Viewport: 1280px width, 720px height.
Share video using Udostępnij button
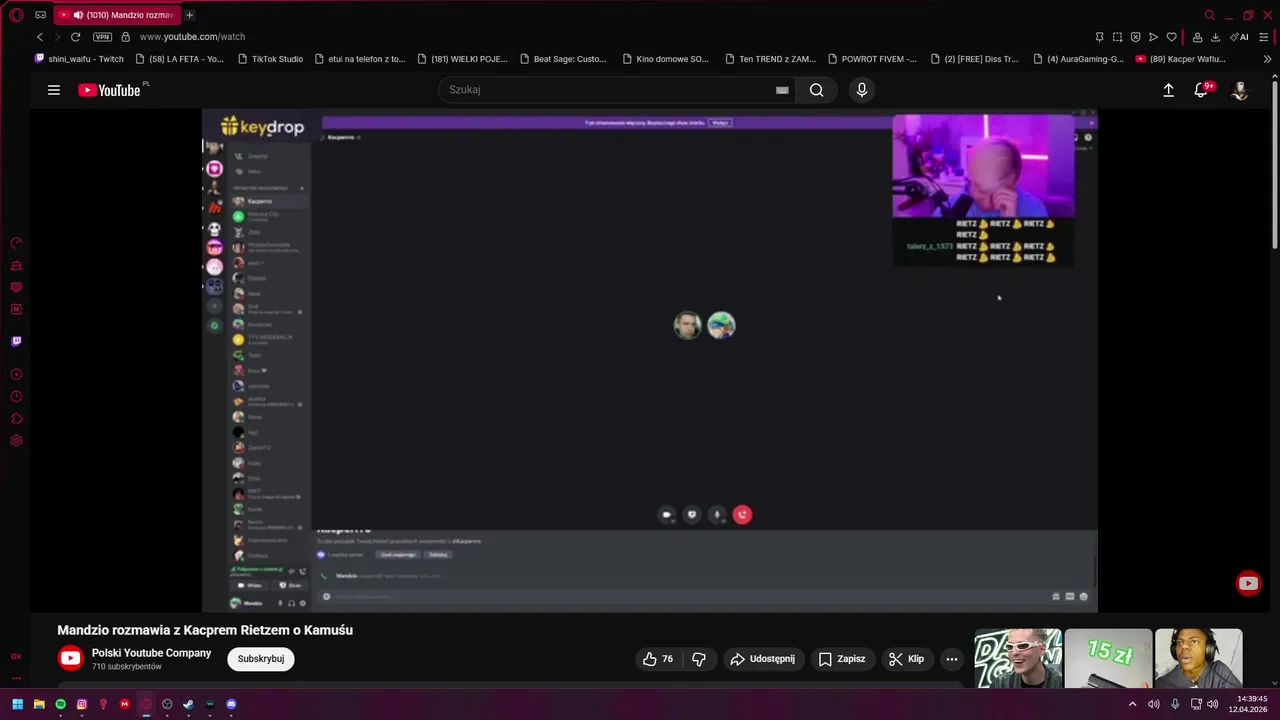click(762, 659)
